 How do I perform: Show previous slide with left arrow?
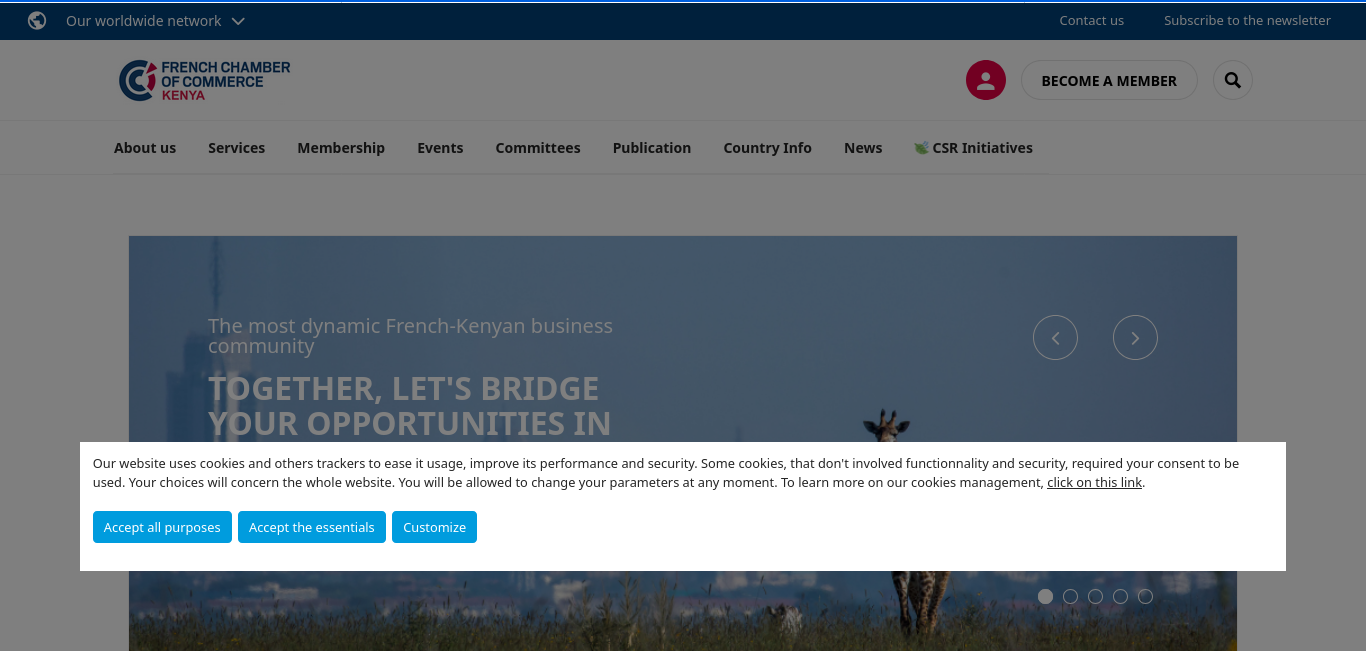1055,338
